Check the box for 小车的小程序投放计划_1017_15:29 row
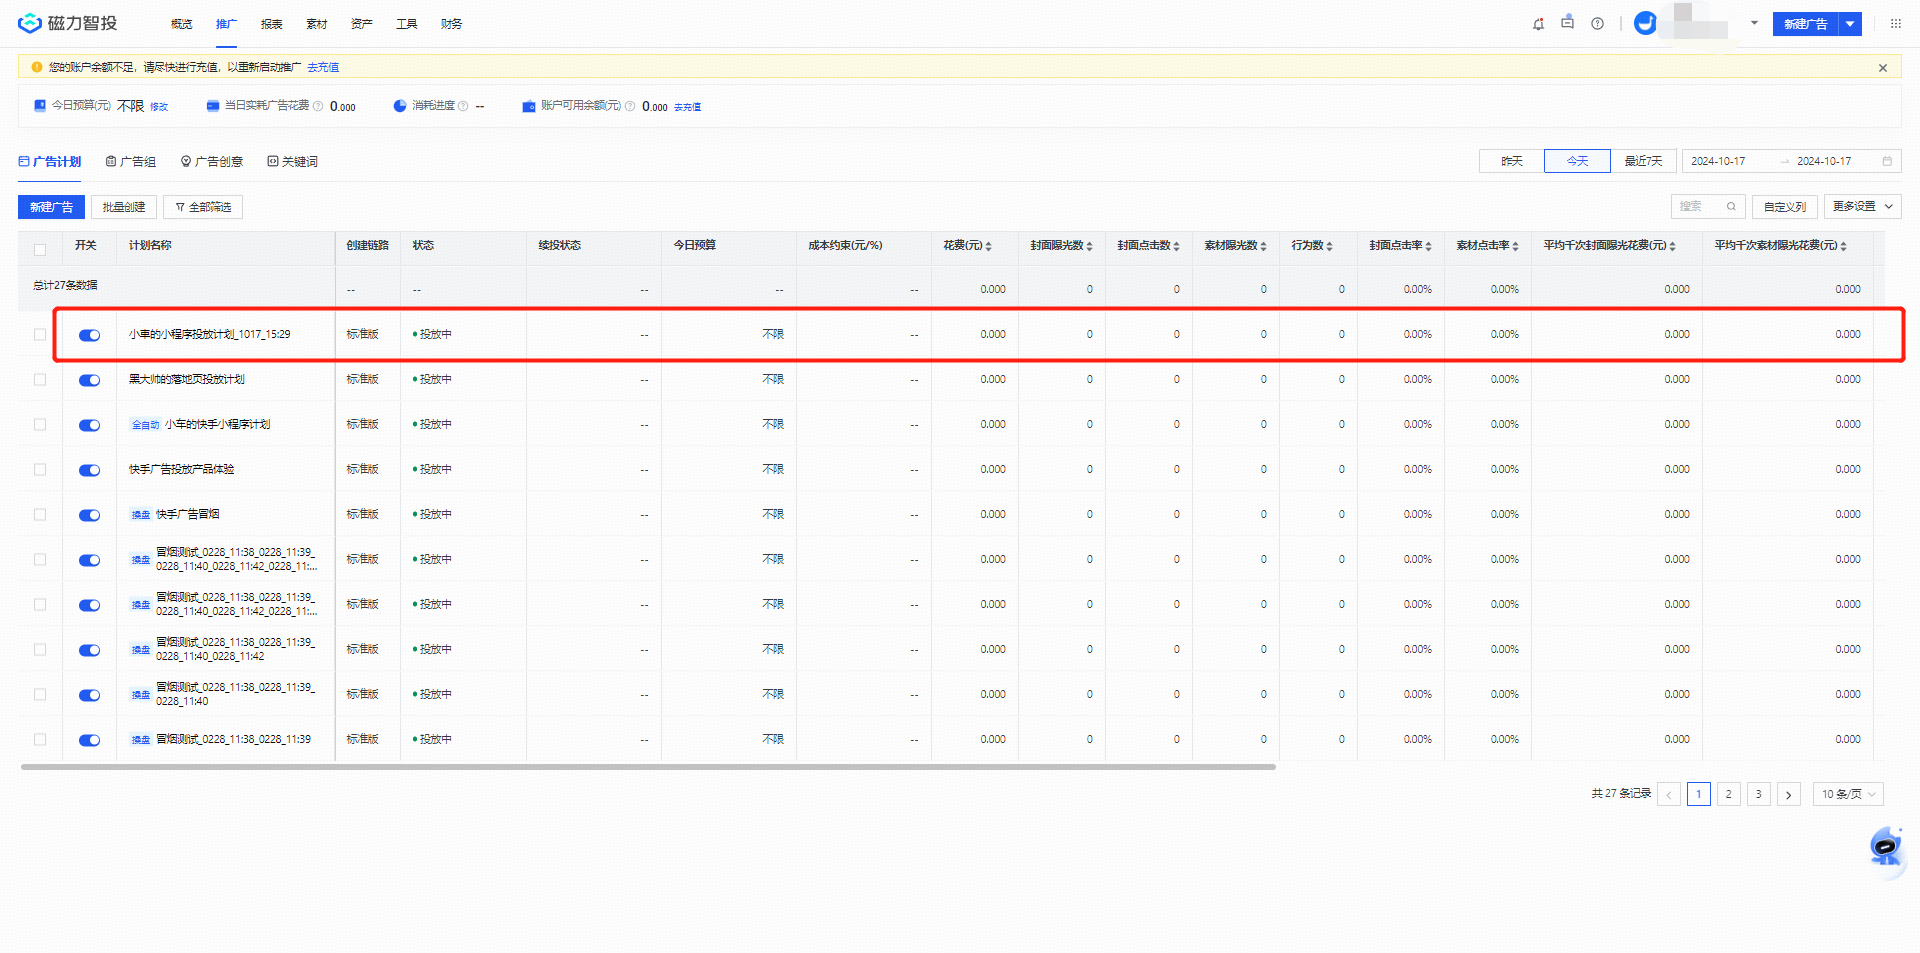Viewport: 1920px width, 953px height. (x=40, y=335)
